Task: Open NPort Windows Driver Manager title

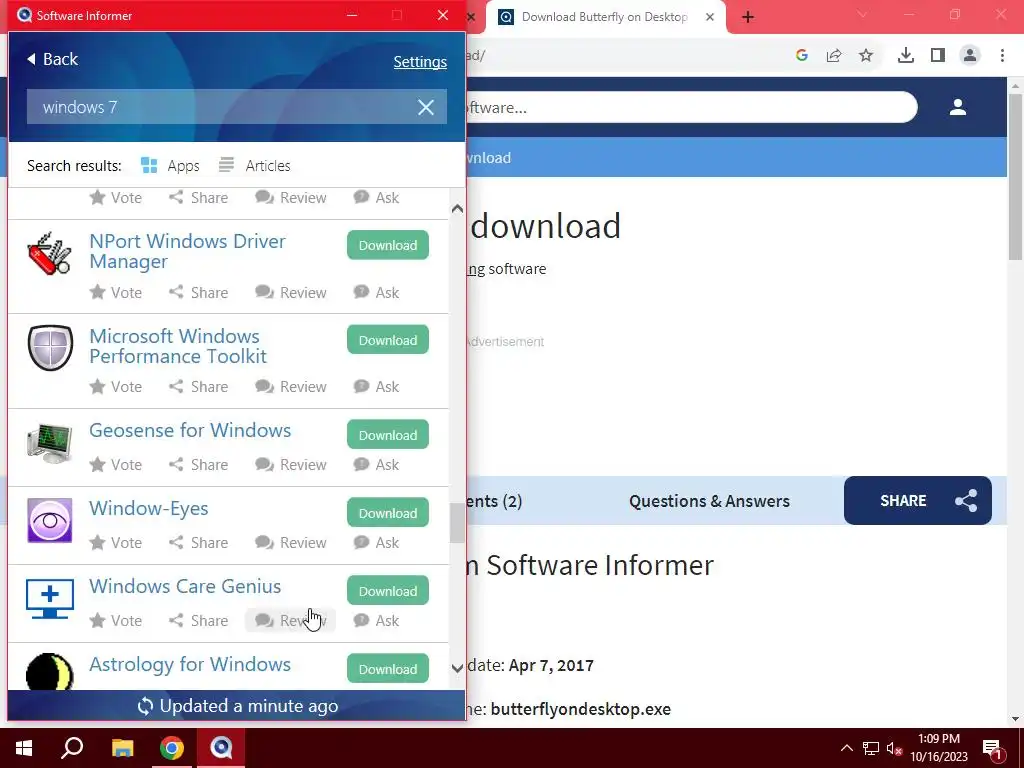Action: click(x=187, y=251)
